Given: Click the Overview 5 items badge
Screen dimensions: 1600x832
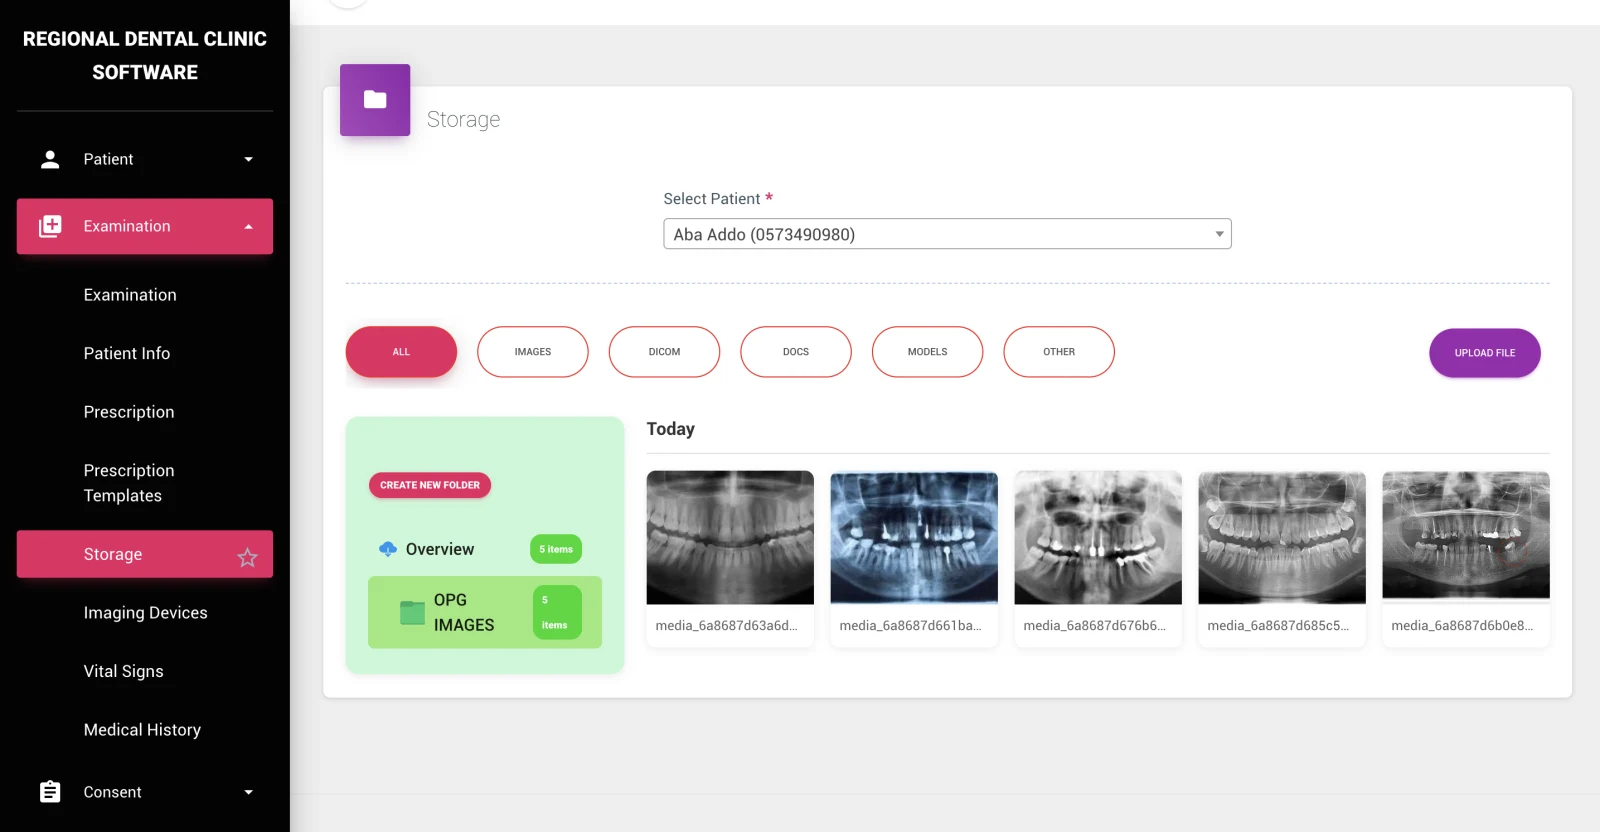Looking at the screenshot, I should click(x=556, y=549).
